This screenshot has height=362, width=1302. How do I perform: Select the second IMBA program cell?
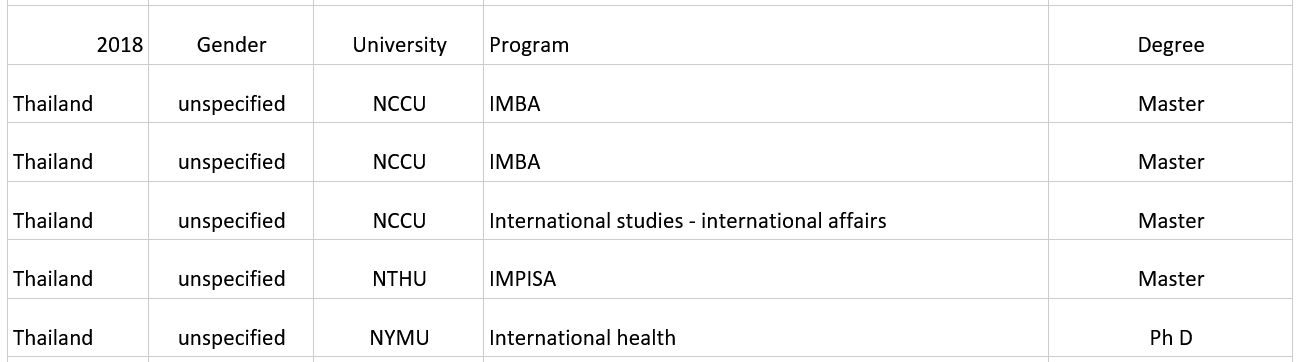[x=766, y=153]
